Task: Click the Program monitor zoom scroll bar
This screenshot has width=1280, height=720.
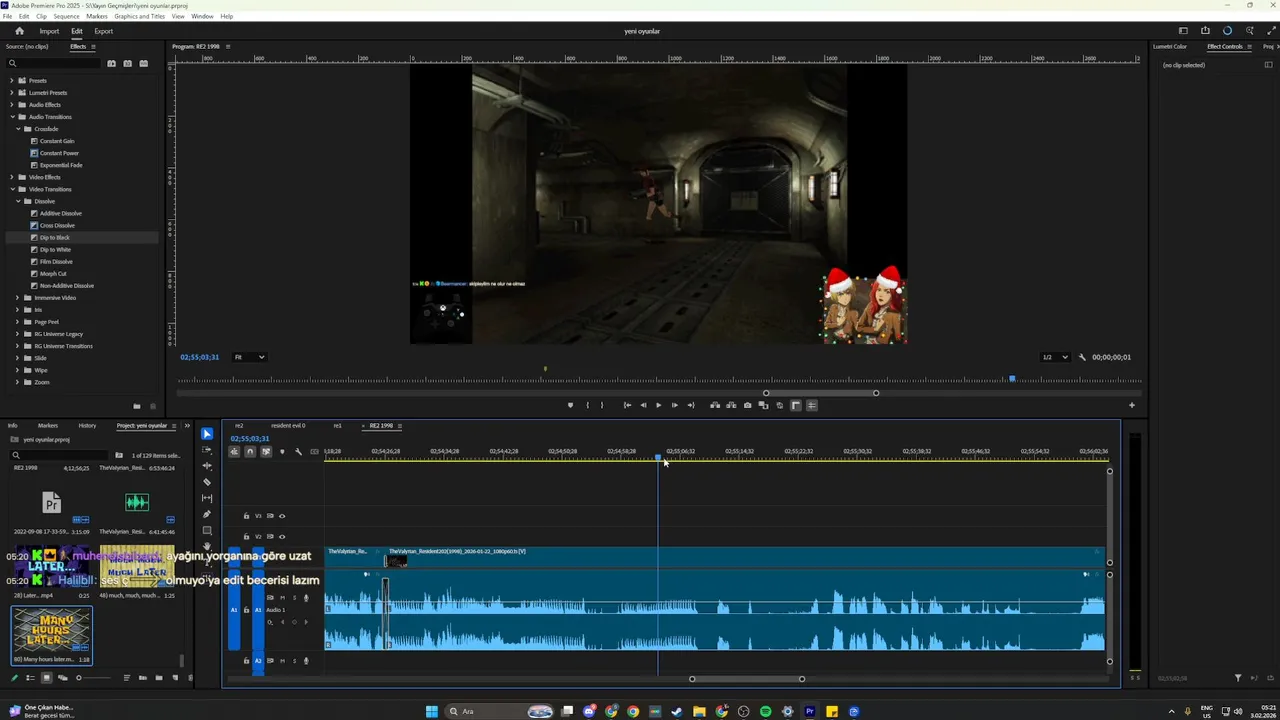Action: tap(821, 393)
